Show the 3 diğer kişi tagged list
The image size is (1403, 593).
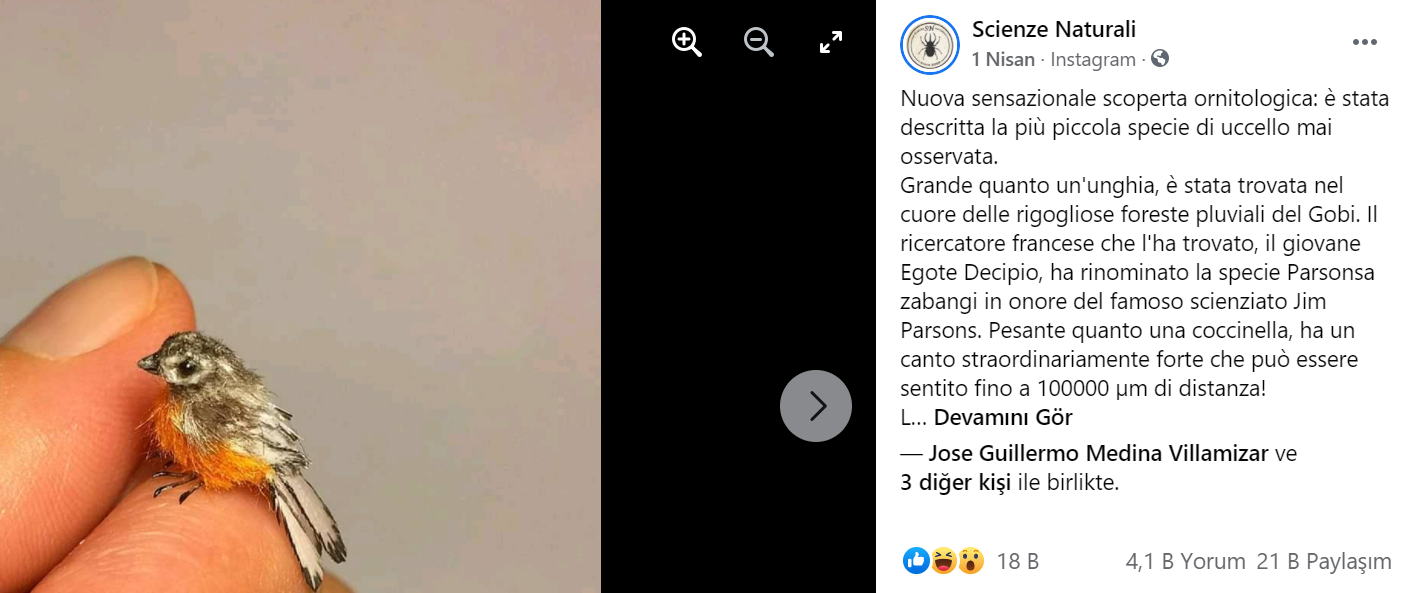(x=955, y=483)
